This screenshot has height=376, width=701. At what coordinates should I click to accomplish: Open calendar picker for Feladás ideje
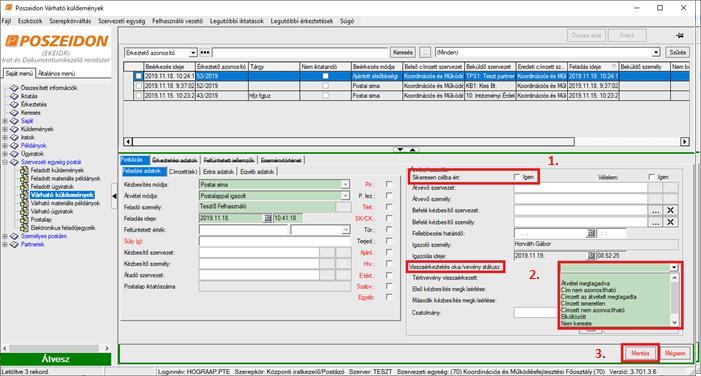[268, 218]
